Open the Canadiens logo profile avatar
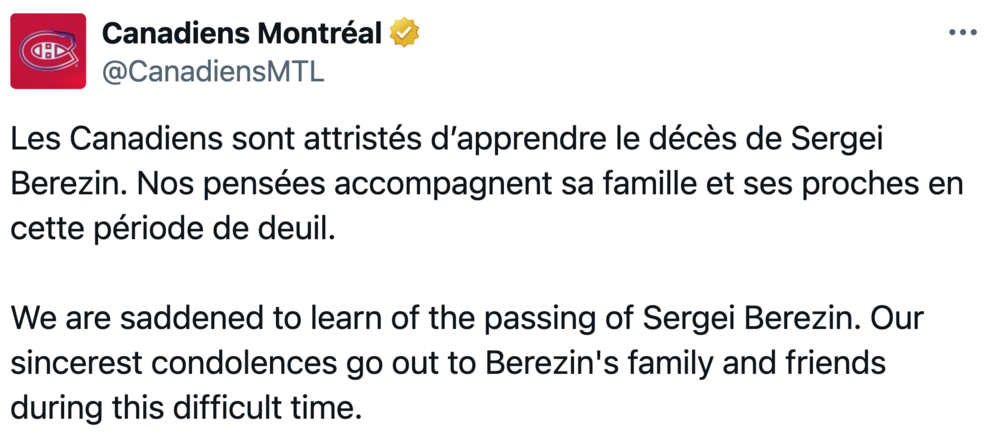Viewport: 1000px width, 436px height. [48, 51]
